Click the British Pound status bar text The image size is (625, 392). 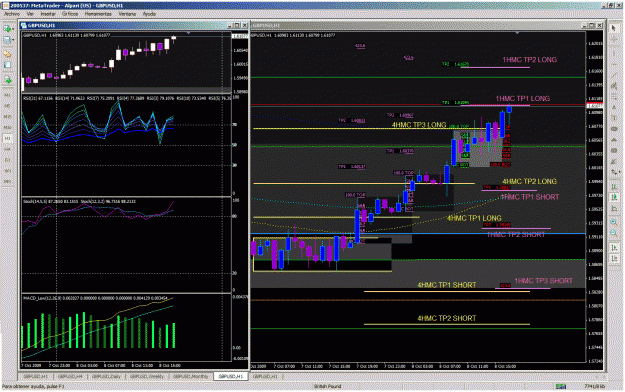328,386
